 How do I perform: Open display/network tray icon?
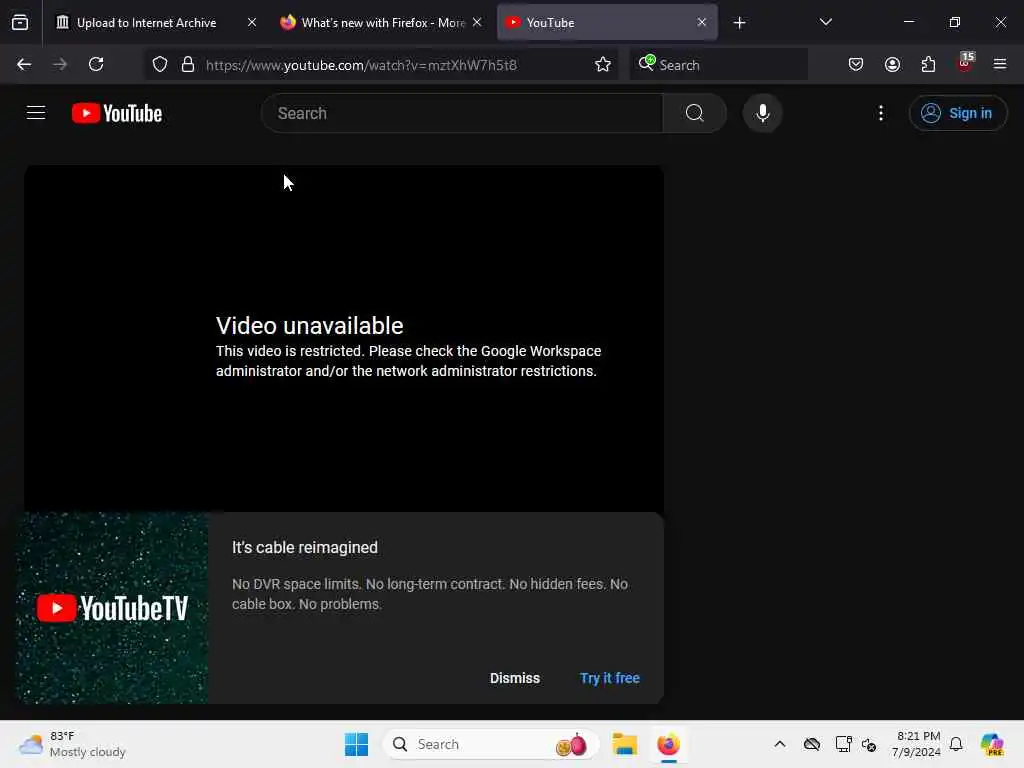[843, 744]
